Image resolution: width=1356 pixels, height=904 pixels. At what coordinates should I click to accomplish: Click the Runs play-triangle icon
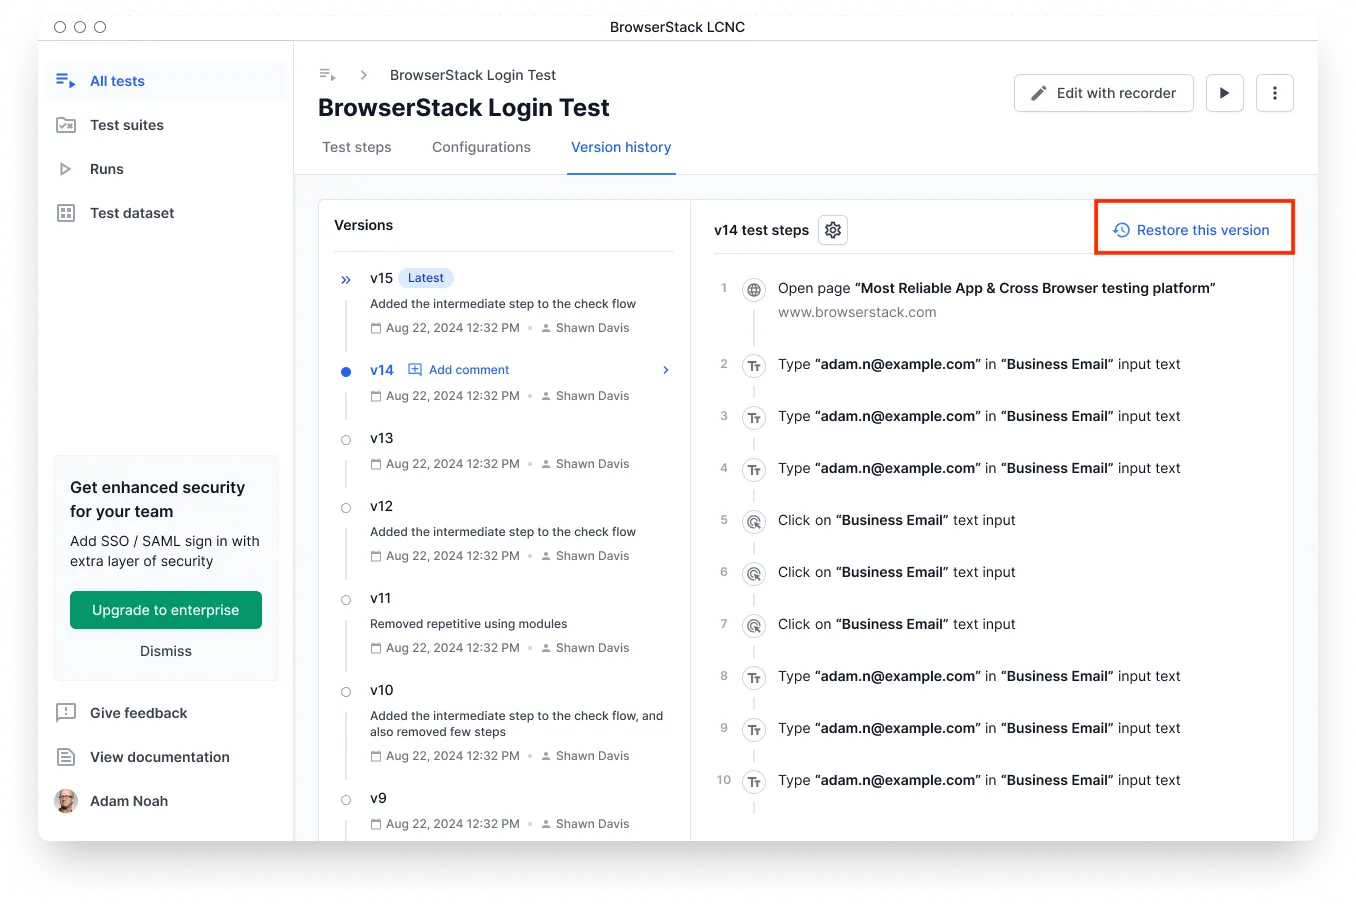tap(66, 169)
